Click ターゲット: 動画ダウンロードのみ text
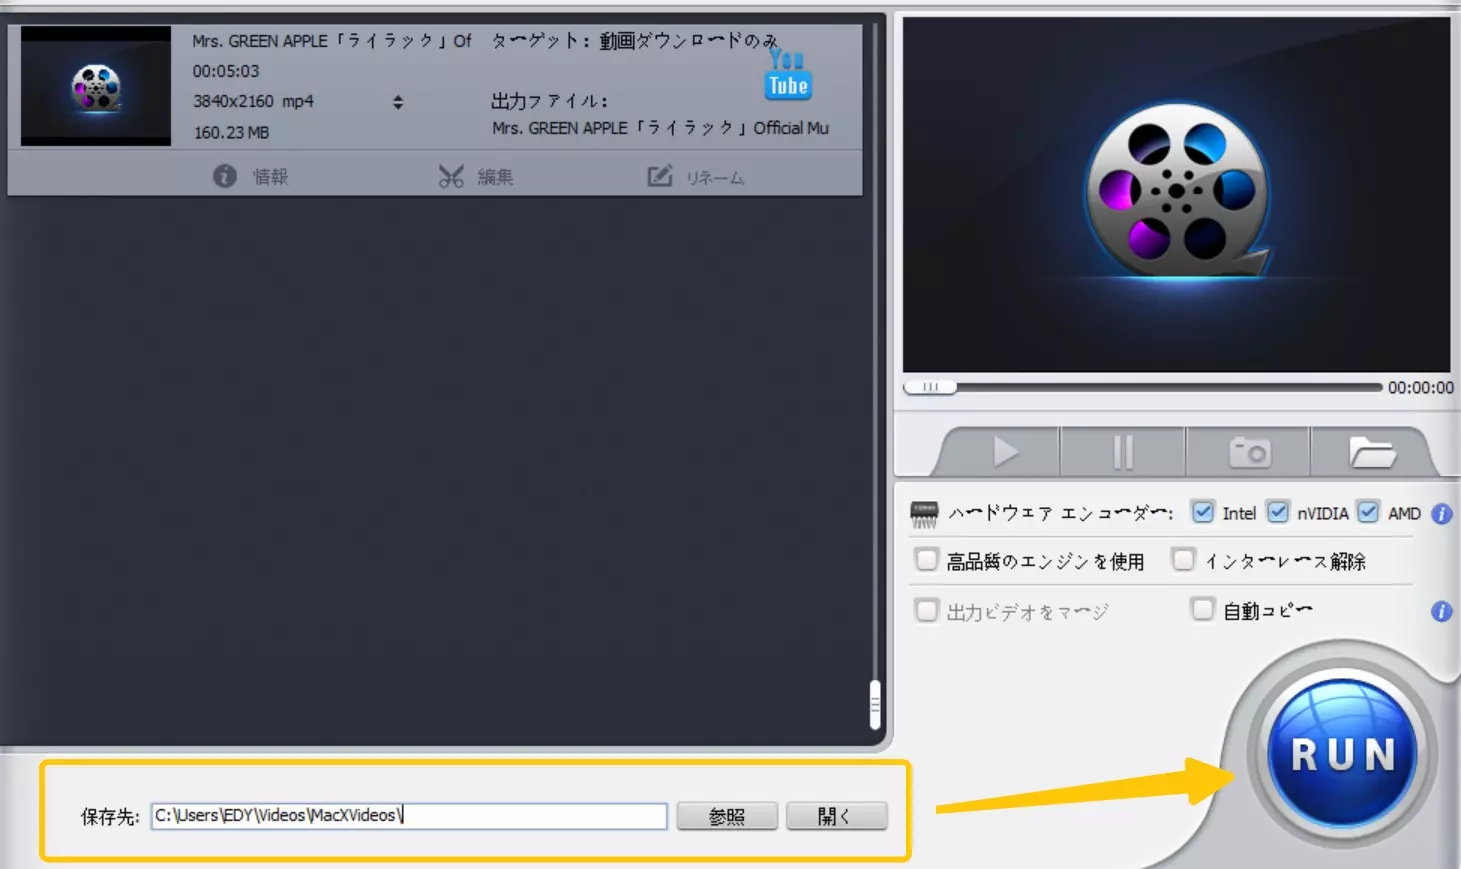The height and width of the screenshot is (869, 1461). [634, 41]
